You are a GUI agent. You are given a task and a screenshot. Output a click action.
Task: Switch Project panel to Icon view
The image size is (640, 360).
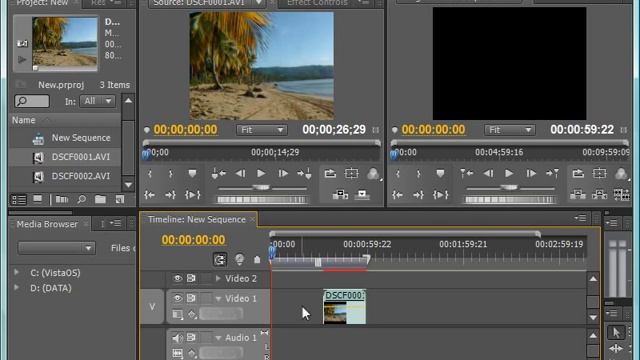pyautogui.click(x=38, y=200)
